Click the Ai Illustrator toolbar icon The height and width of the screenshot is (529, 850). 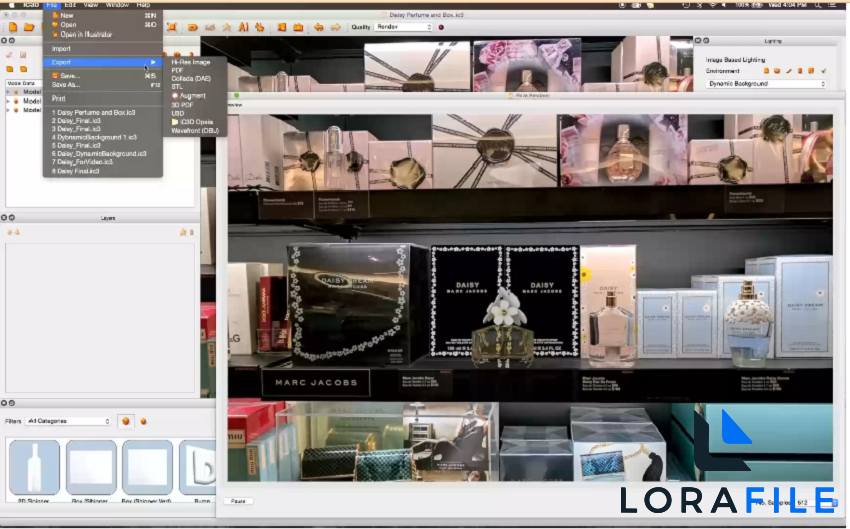tap(243, 27)
